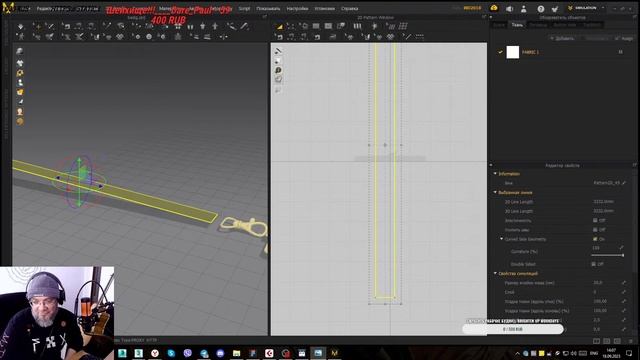Click the volume icon in system tray
640x360 pixels.
[x=574, y=353]
